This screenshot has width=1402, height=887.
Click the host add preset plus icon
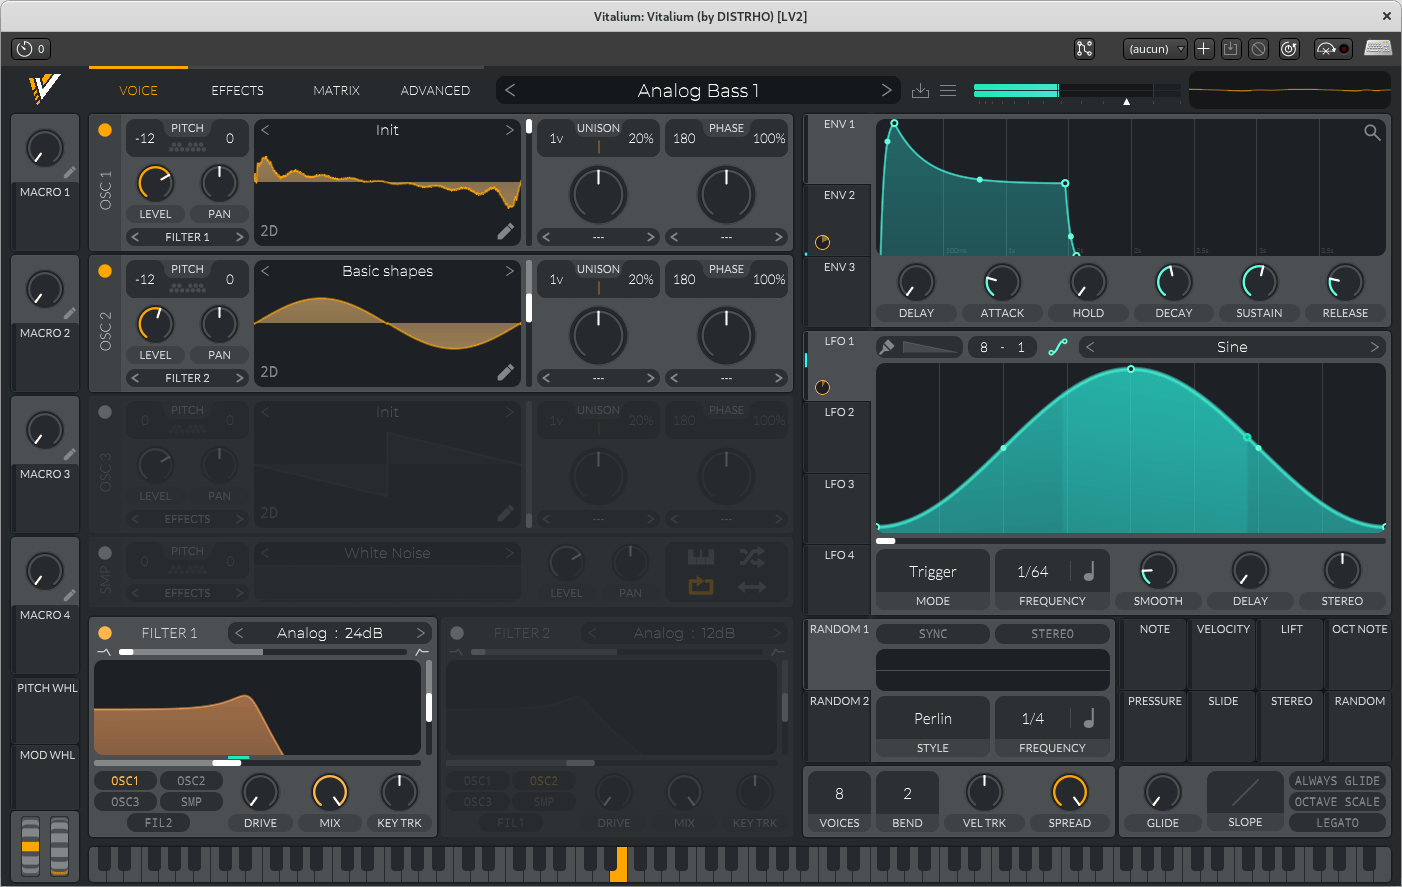[1204, 48]
